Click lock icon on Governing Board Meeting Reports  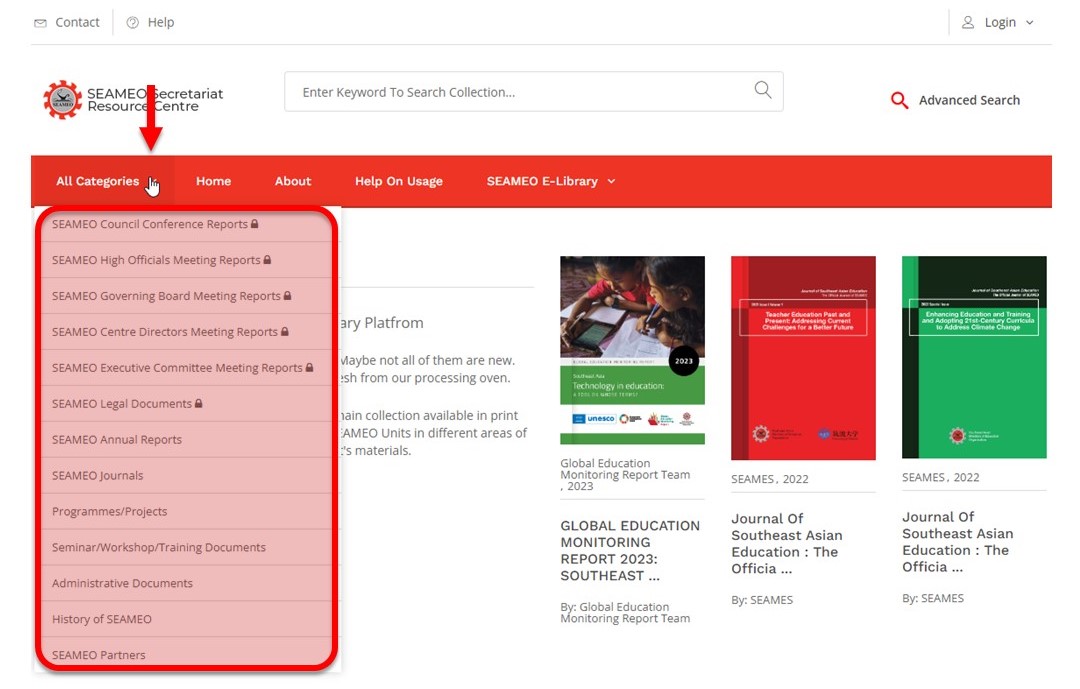click(x=287, y=295)
